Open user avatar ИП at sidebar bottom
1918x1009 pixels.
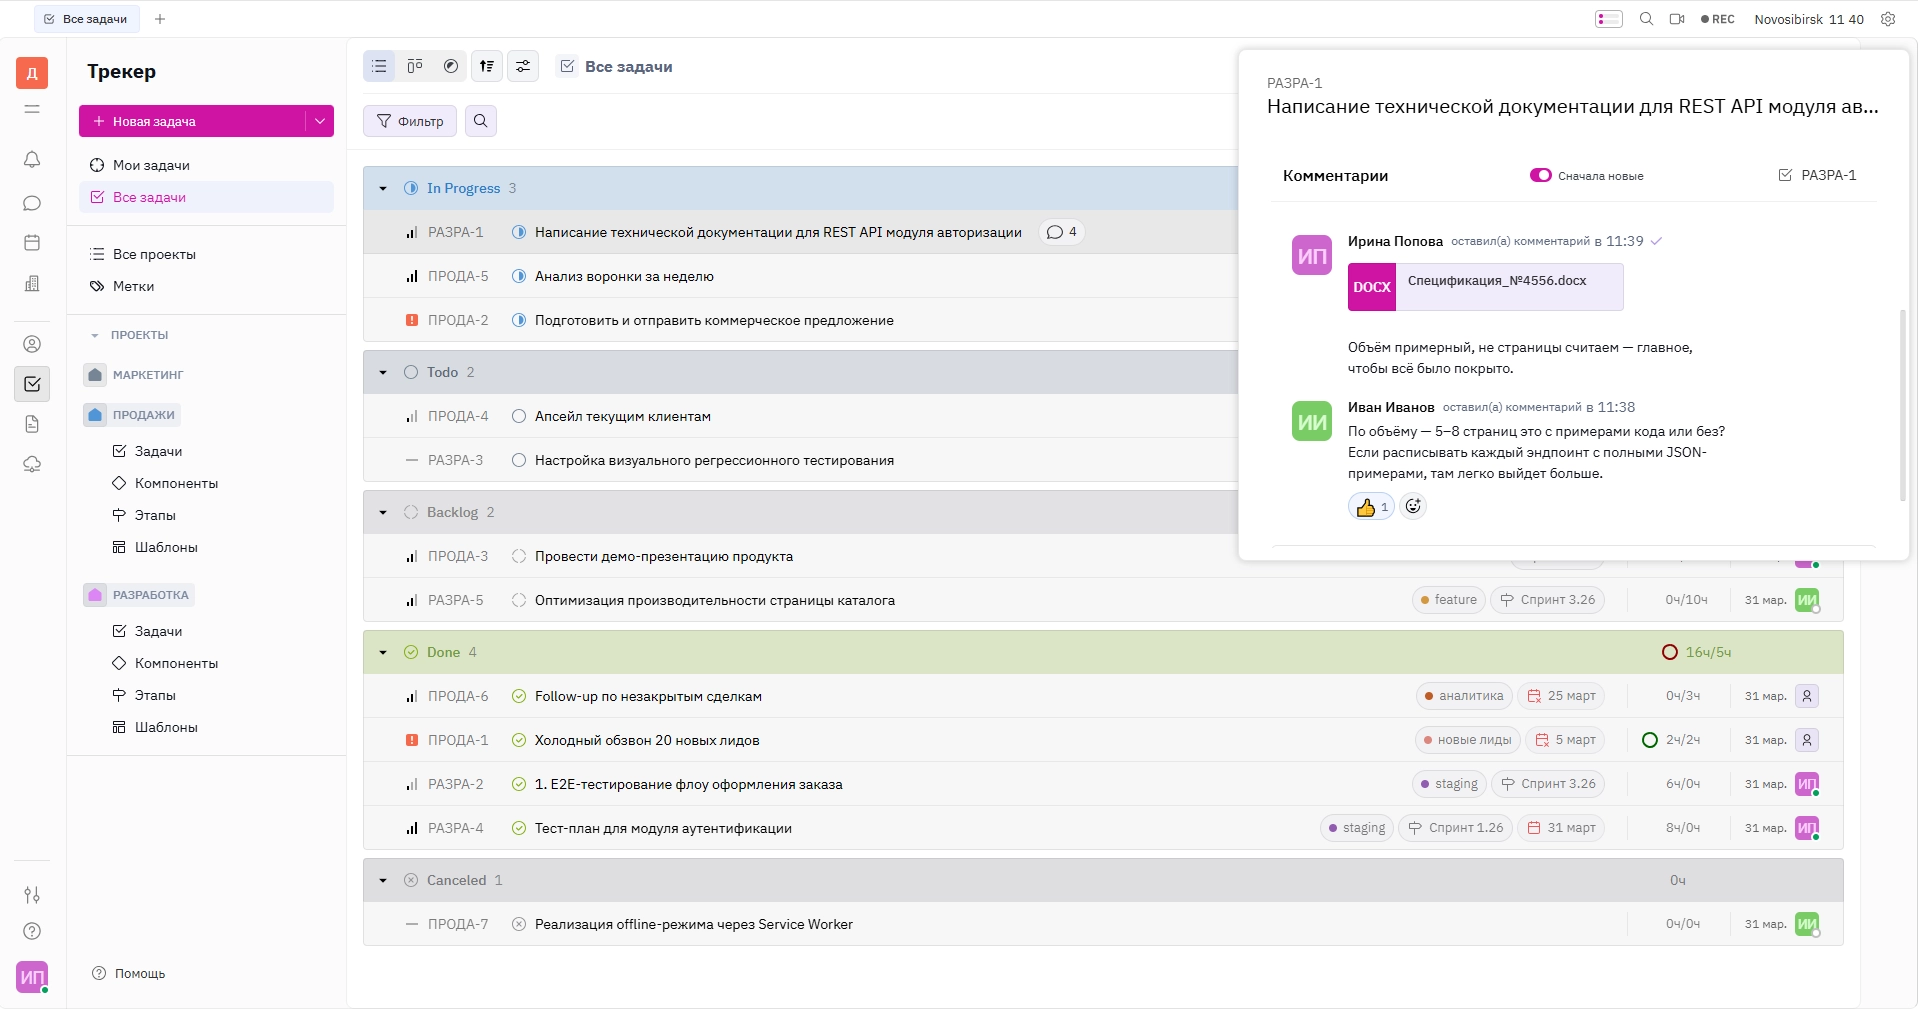coord(32,977)
